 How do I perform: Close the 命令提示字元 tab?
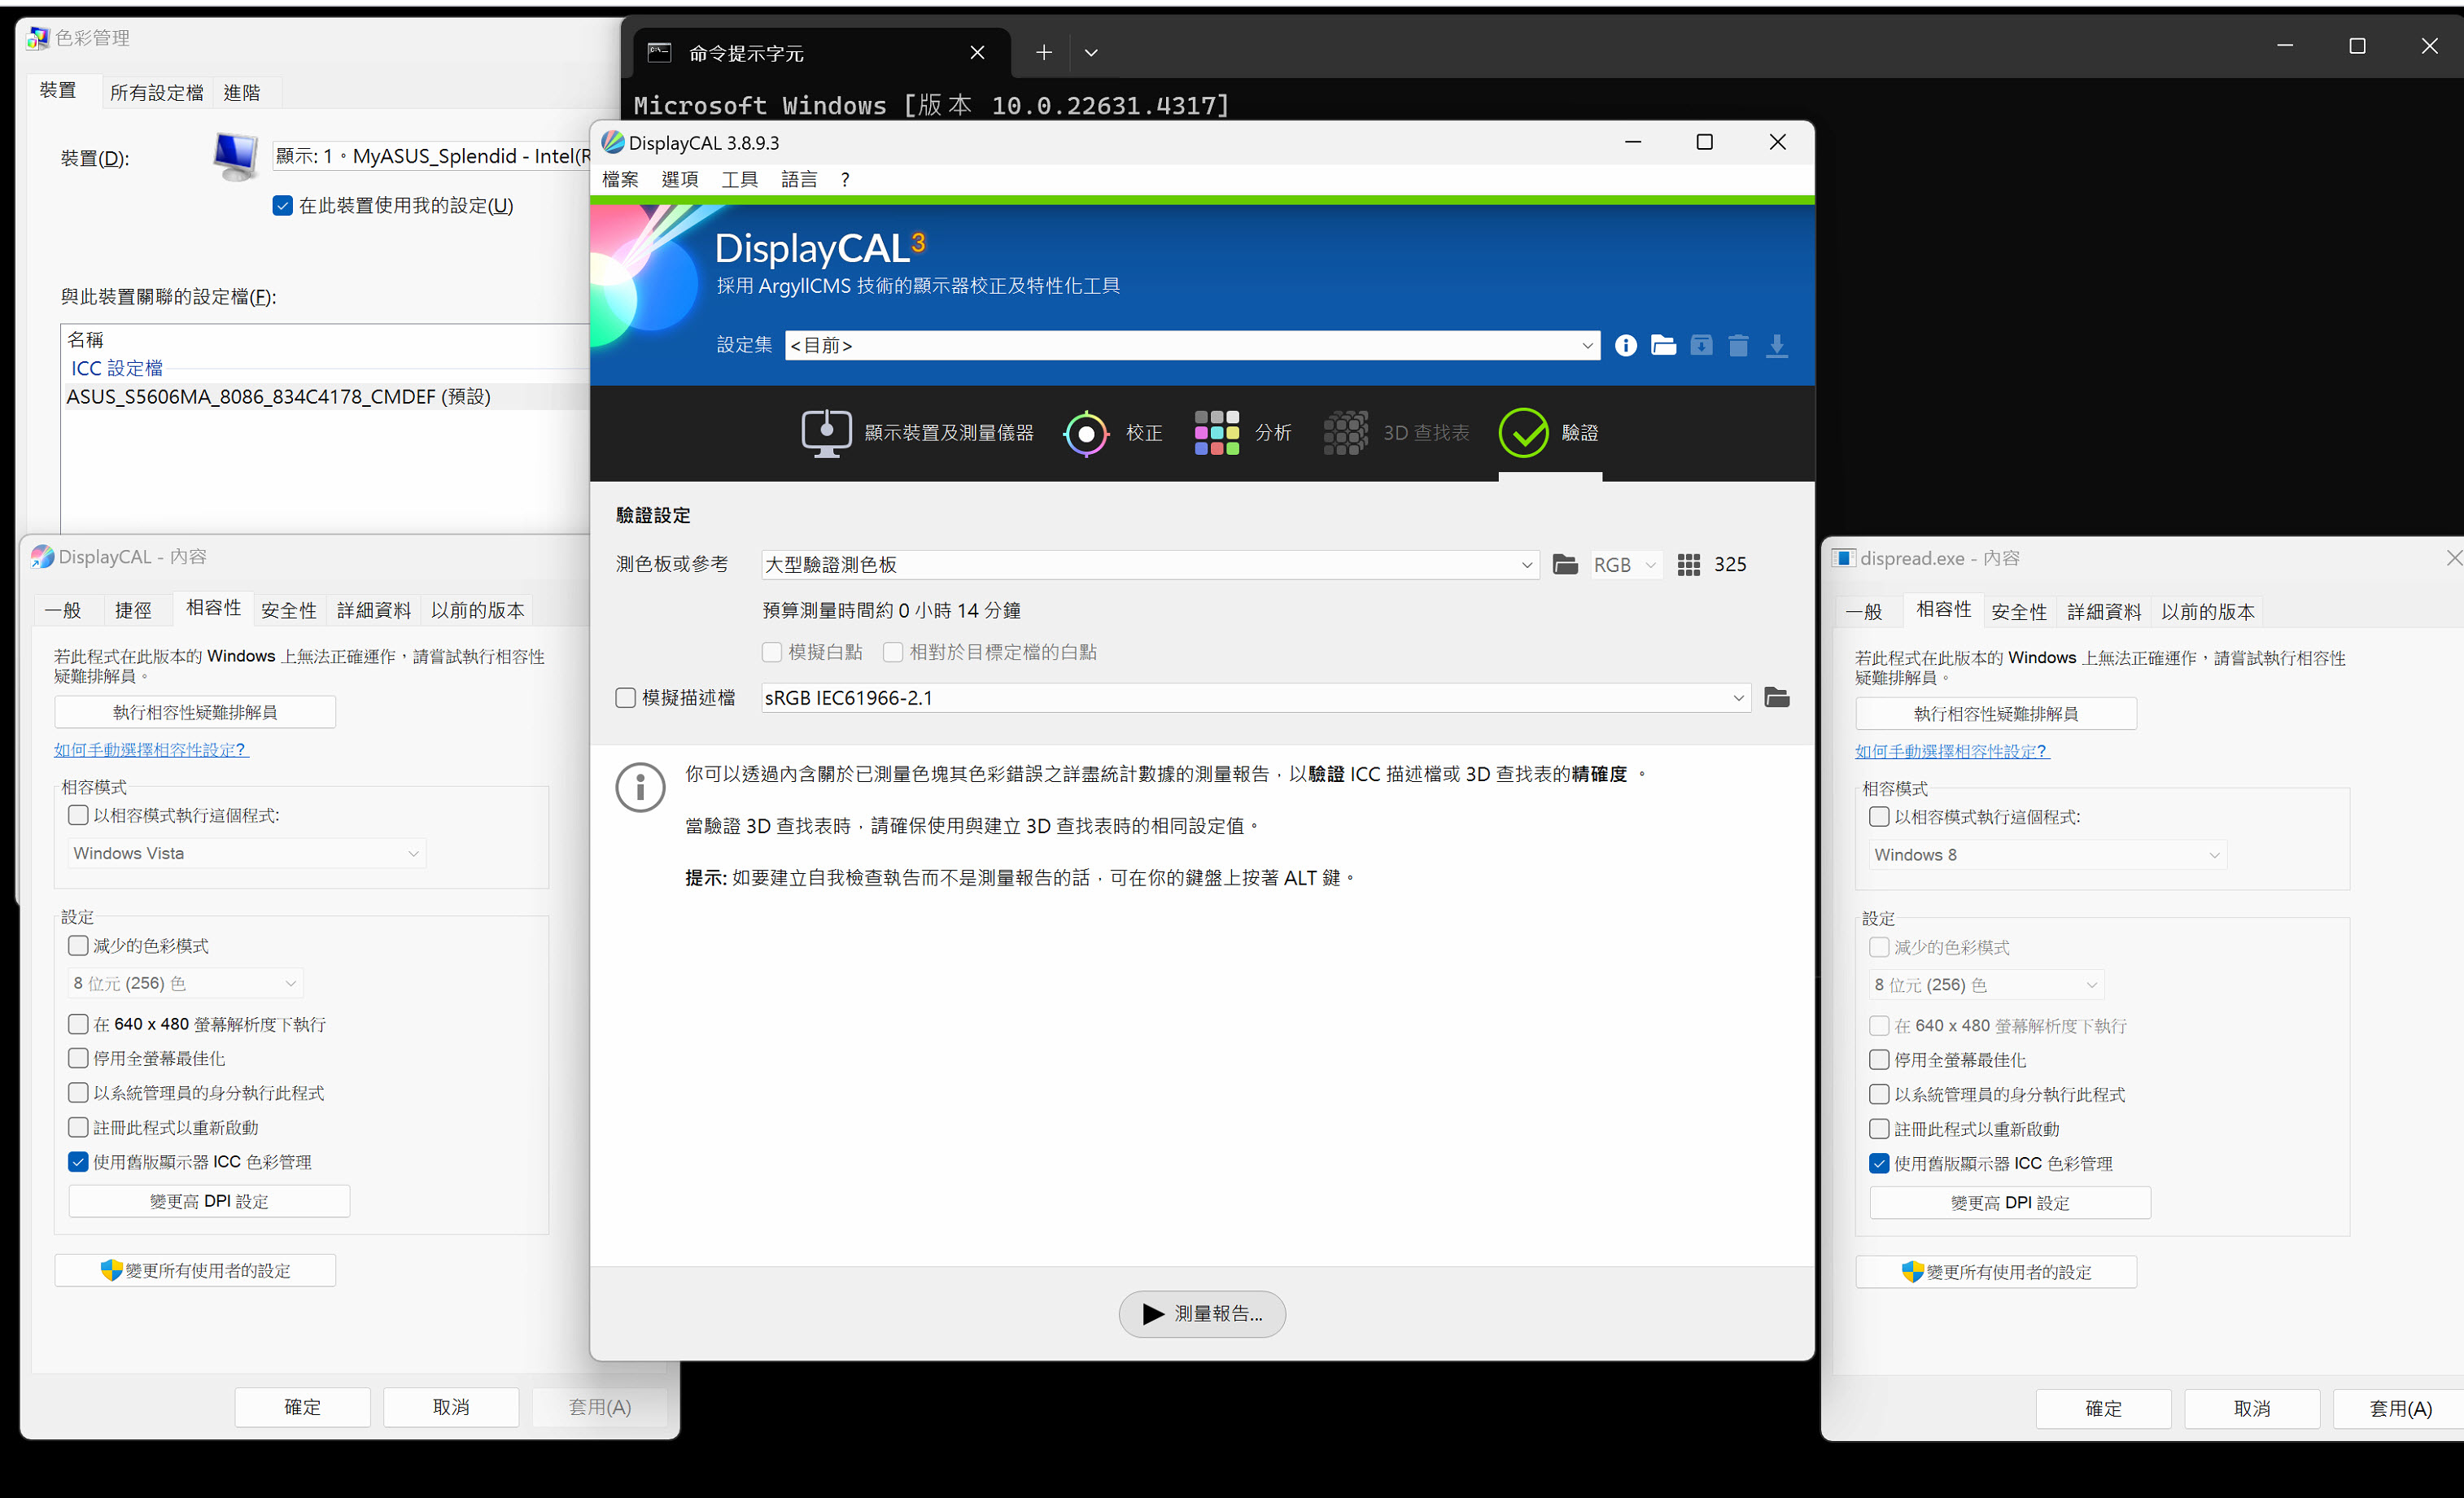pyautogui.click(x=977, y=52)
